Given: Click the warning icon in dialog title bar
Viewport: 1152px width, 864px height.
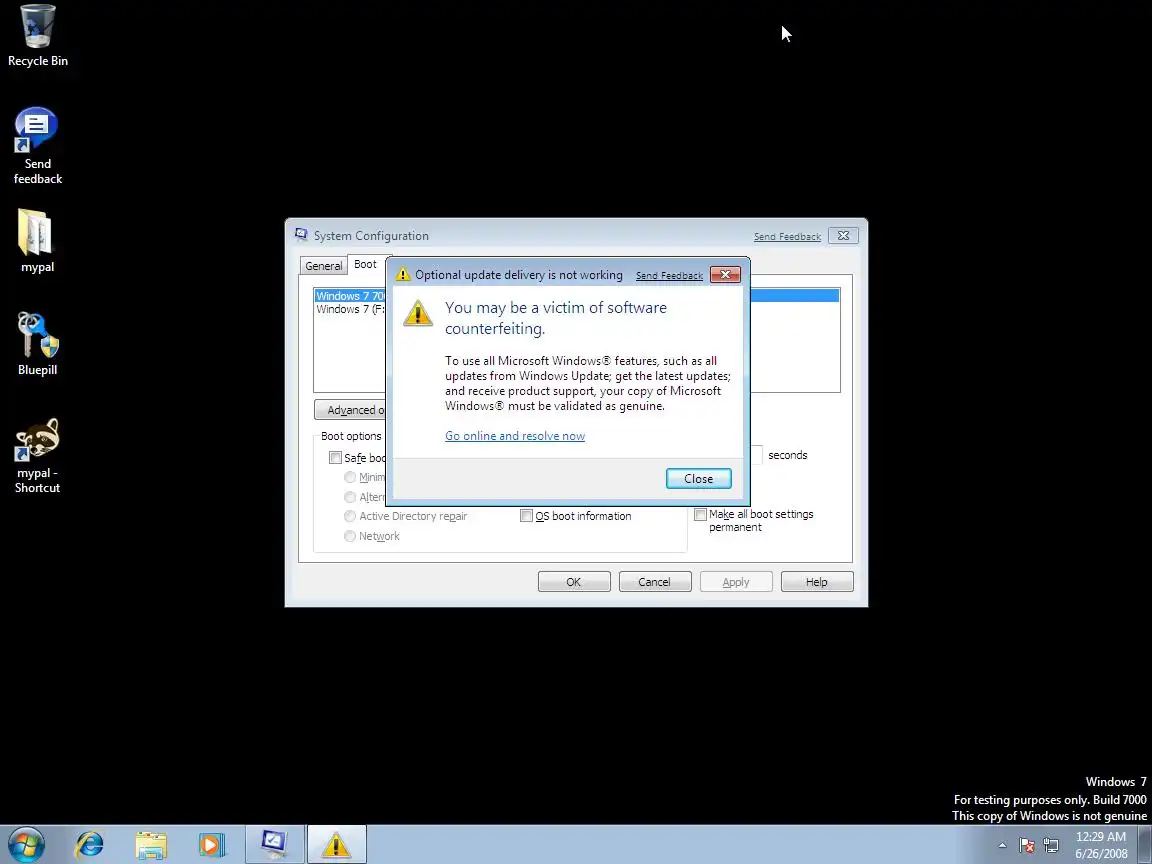Looking at the screenshot, I should [403, 275].
